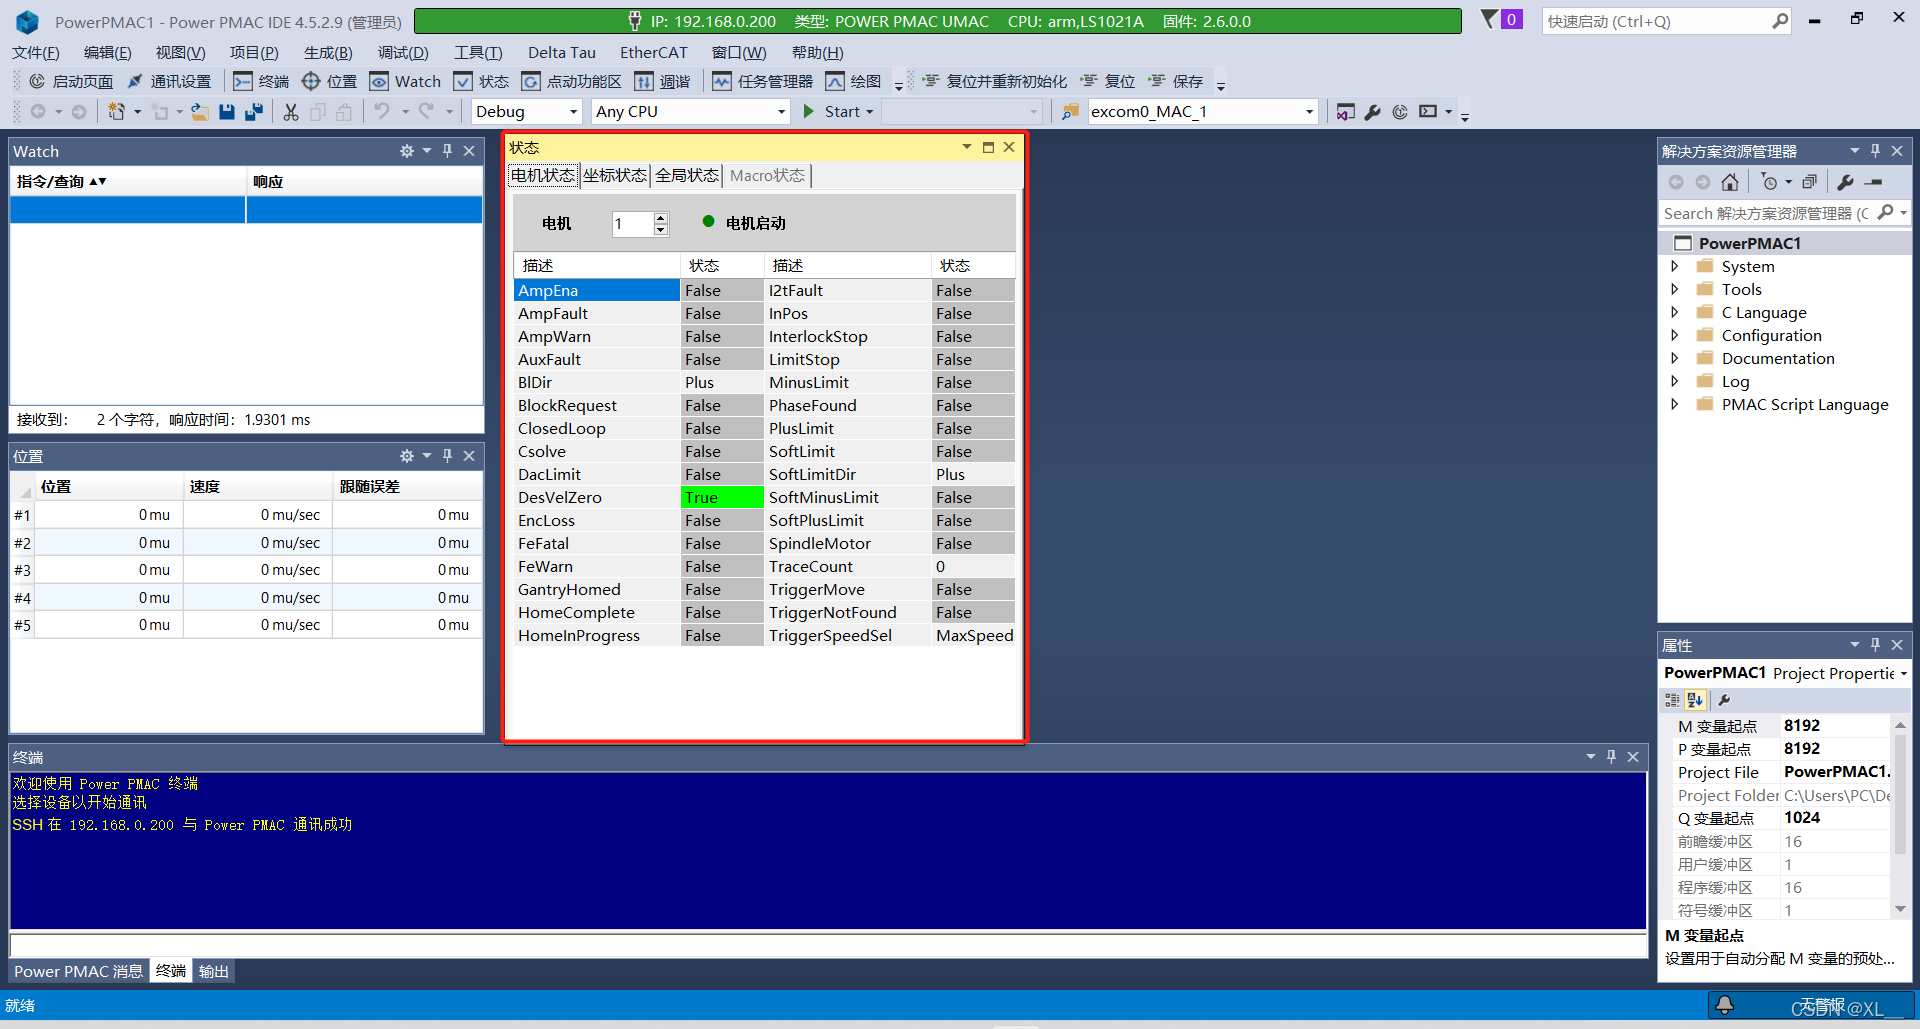Click the Home icon in solution explorer
The width and height of the screenshot is (1920, 1029).
pyautogui.click(x=1730, y=182)
